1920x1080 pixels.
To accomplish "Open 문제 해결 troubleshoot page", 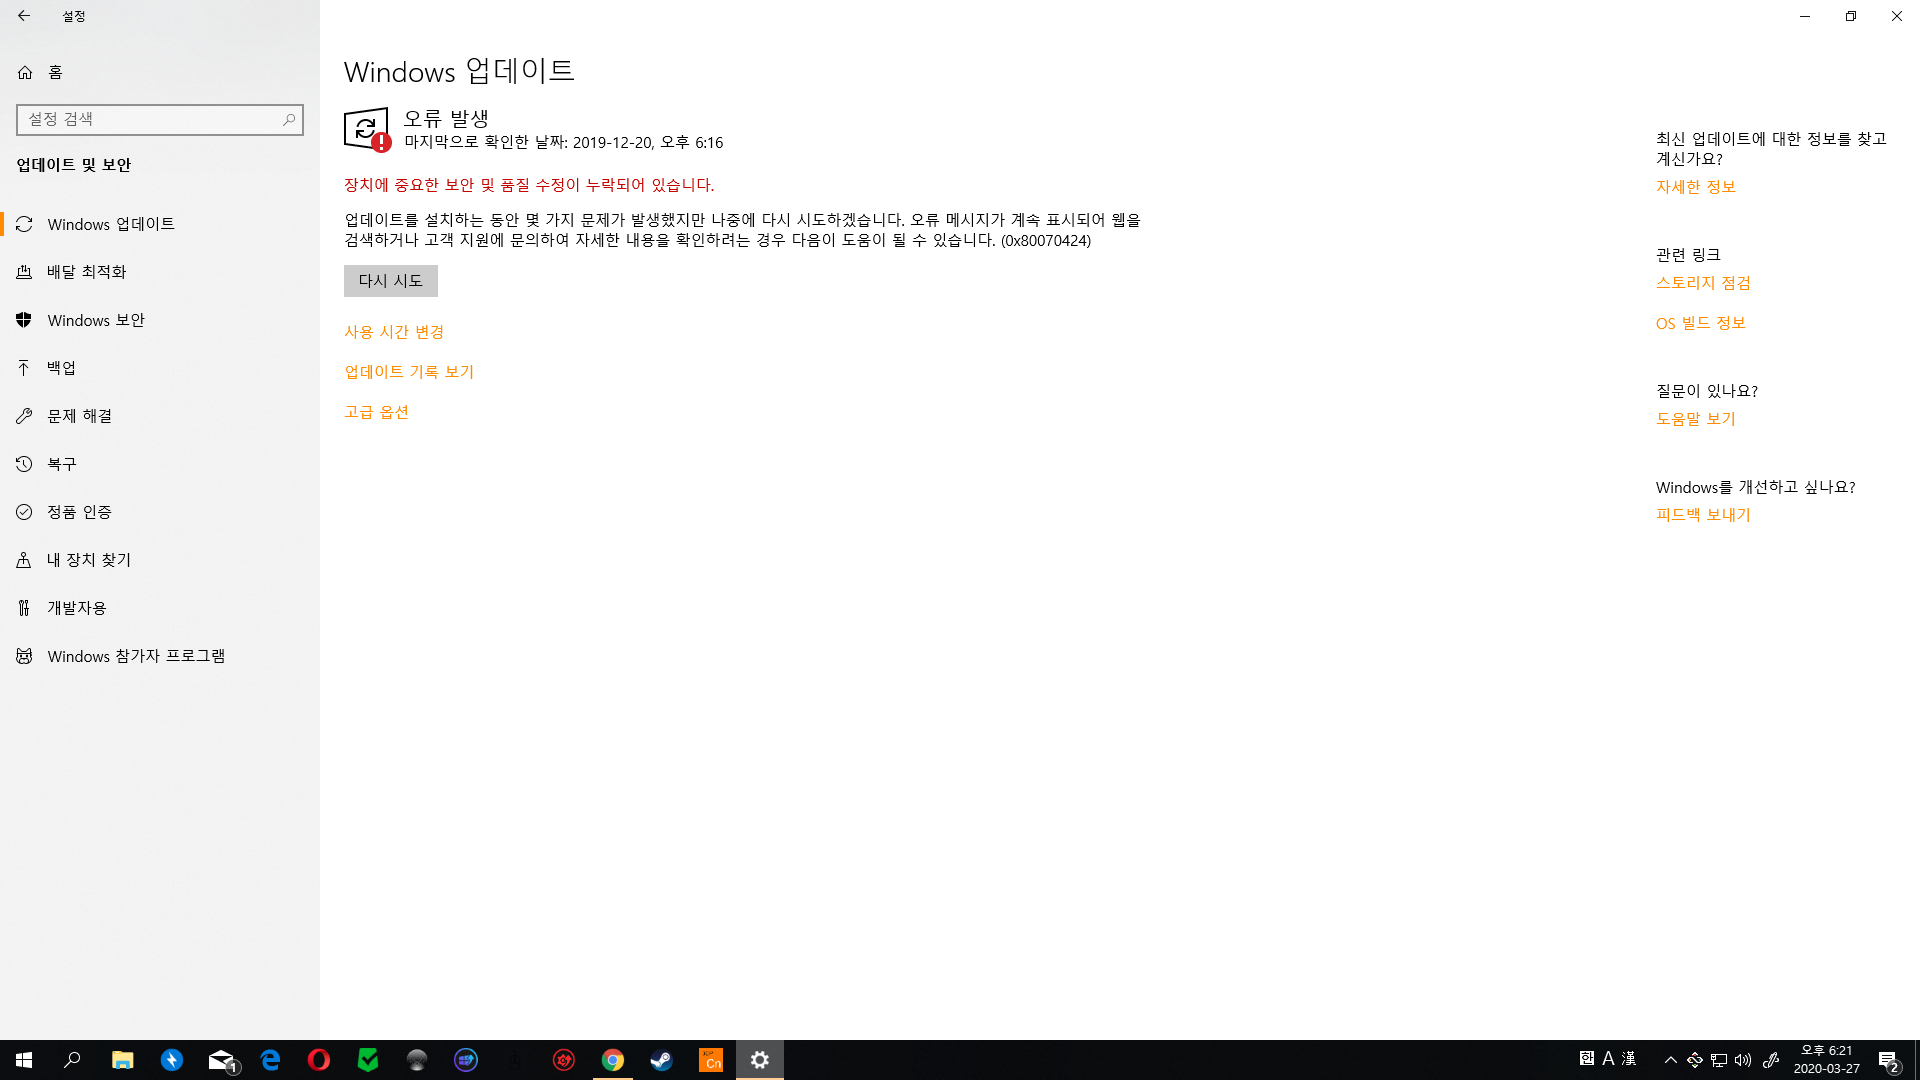I will [79, 416].
